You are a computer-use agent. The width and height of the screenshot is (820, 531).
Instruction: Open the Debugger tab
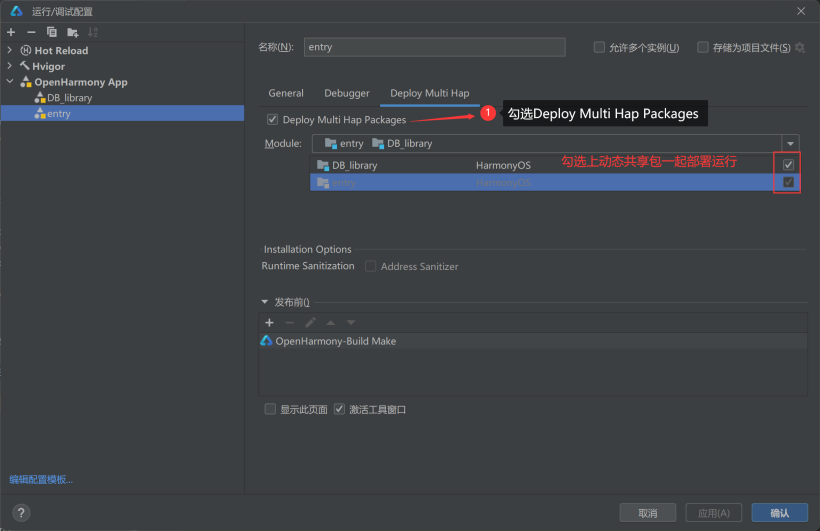pos(347,93)
